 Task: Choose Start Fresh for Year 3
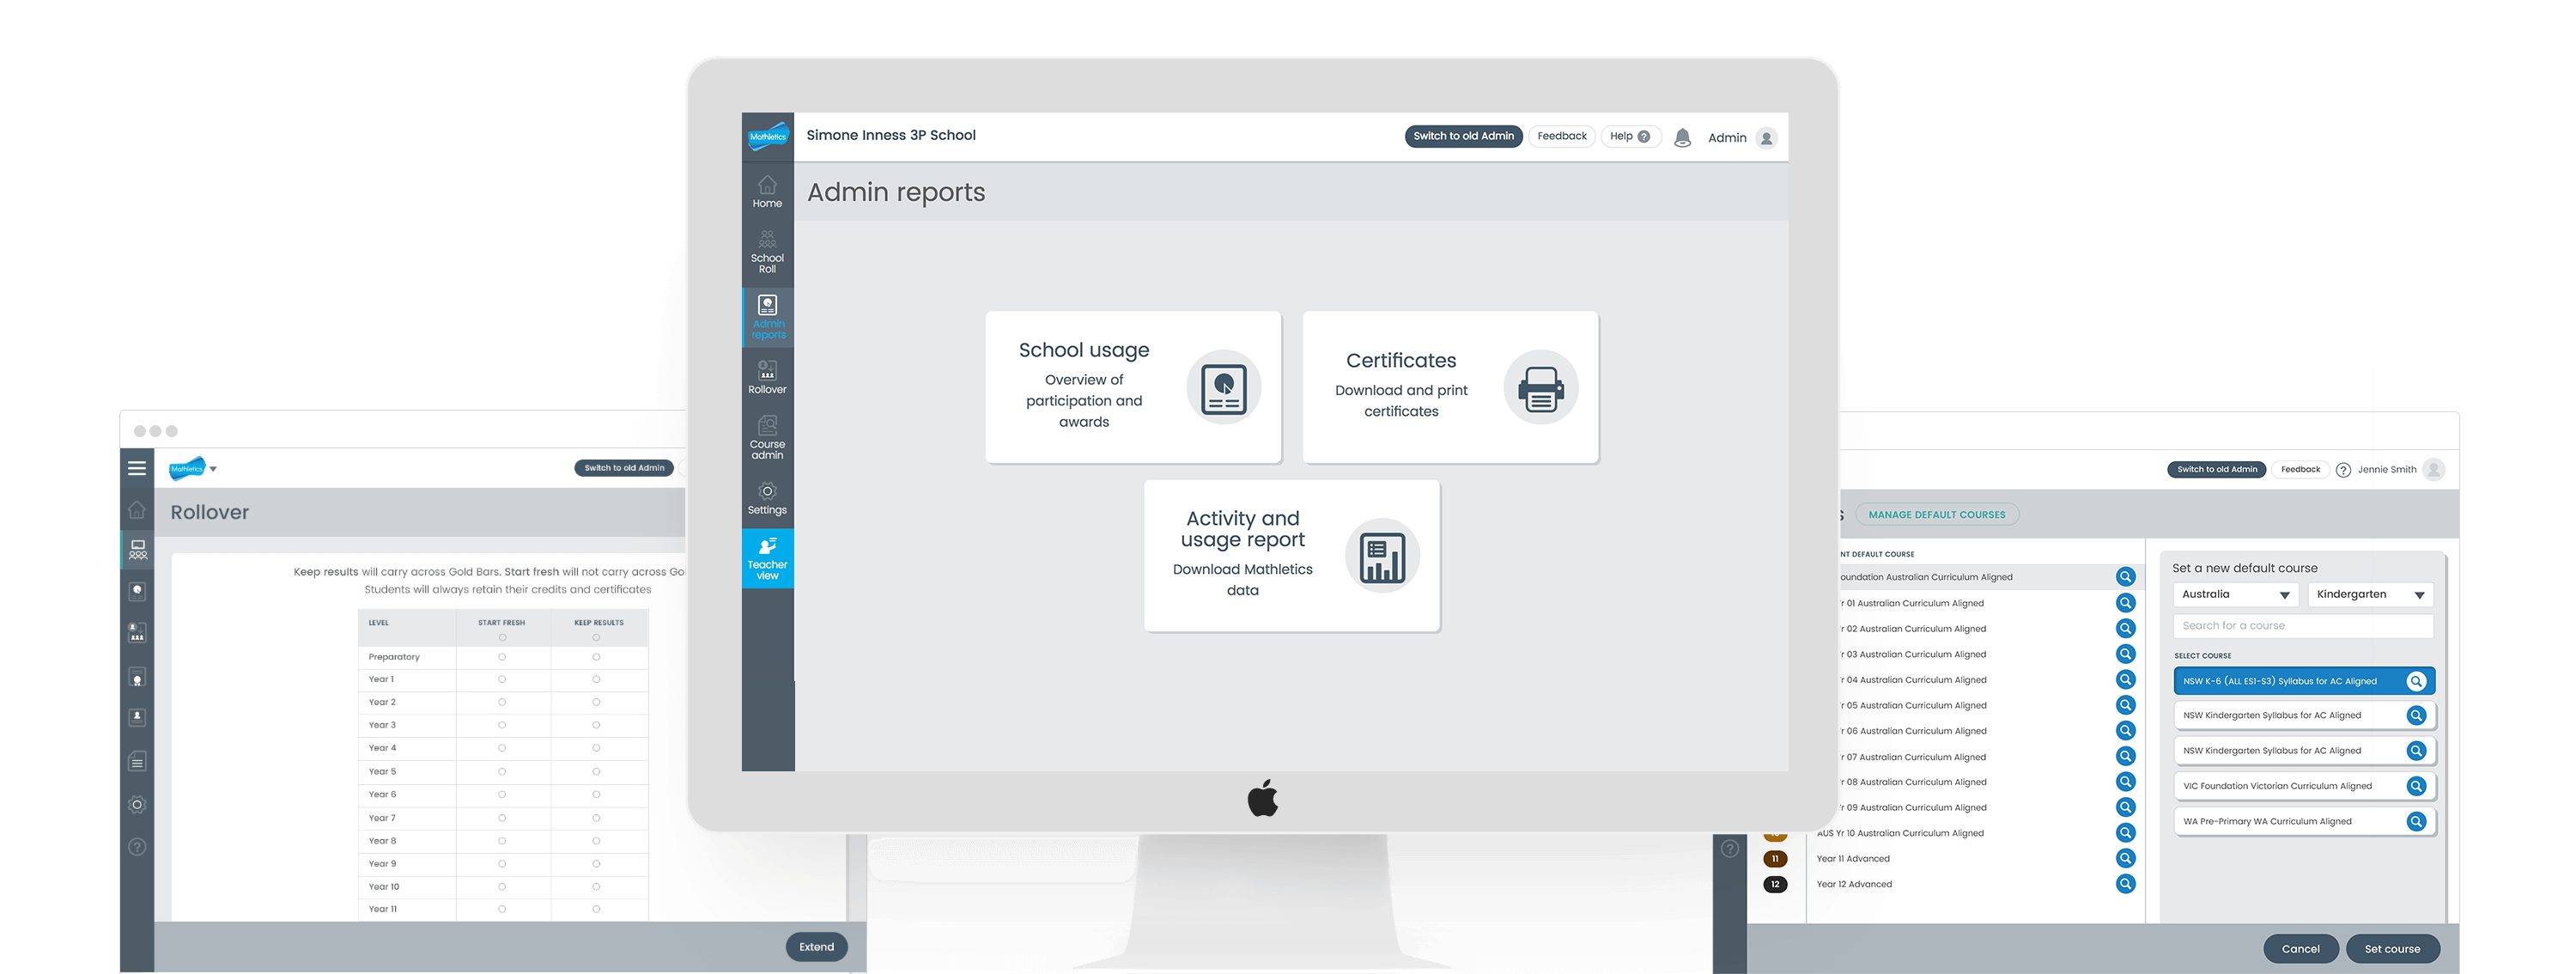pos(502,725)
